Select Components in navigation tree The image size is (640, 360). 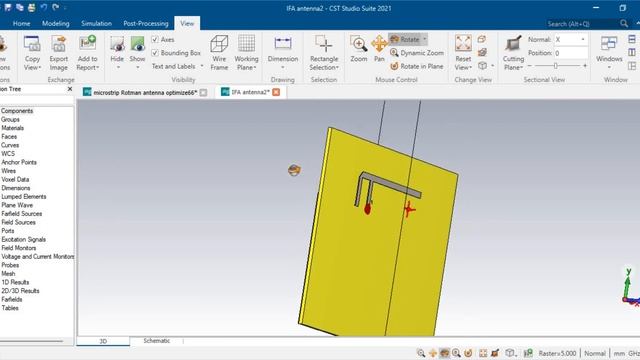(x=17, y=111)
